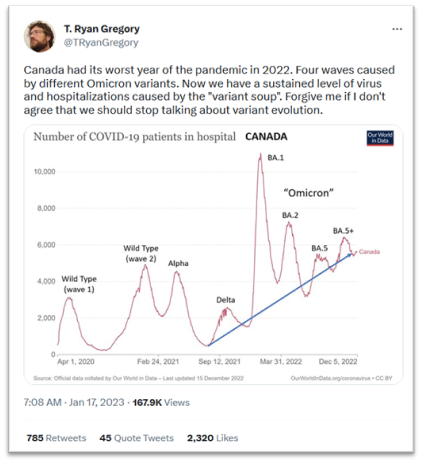Click the BA.2 wave label
Screen dimensions: 422x463
click(x=290, y=215)
